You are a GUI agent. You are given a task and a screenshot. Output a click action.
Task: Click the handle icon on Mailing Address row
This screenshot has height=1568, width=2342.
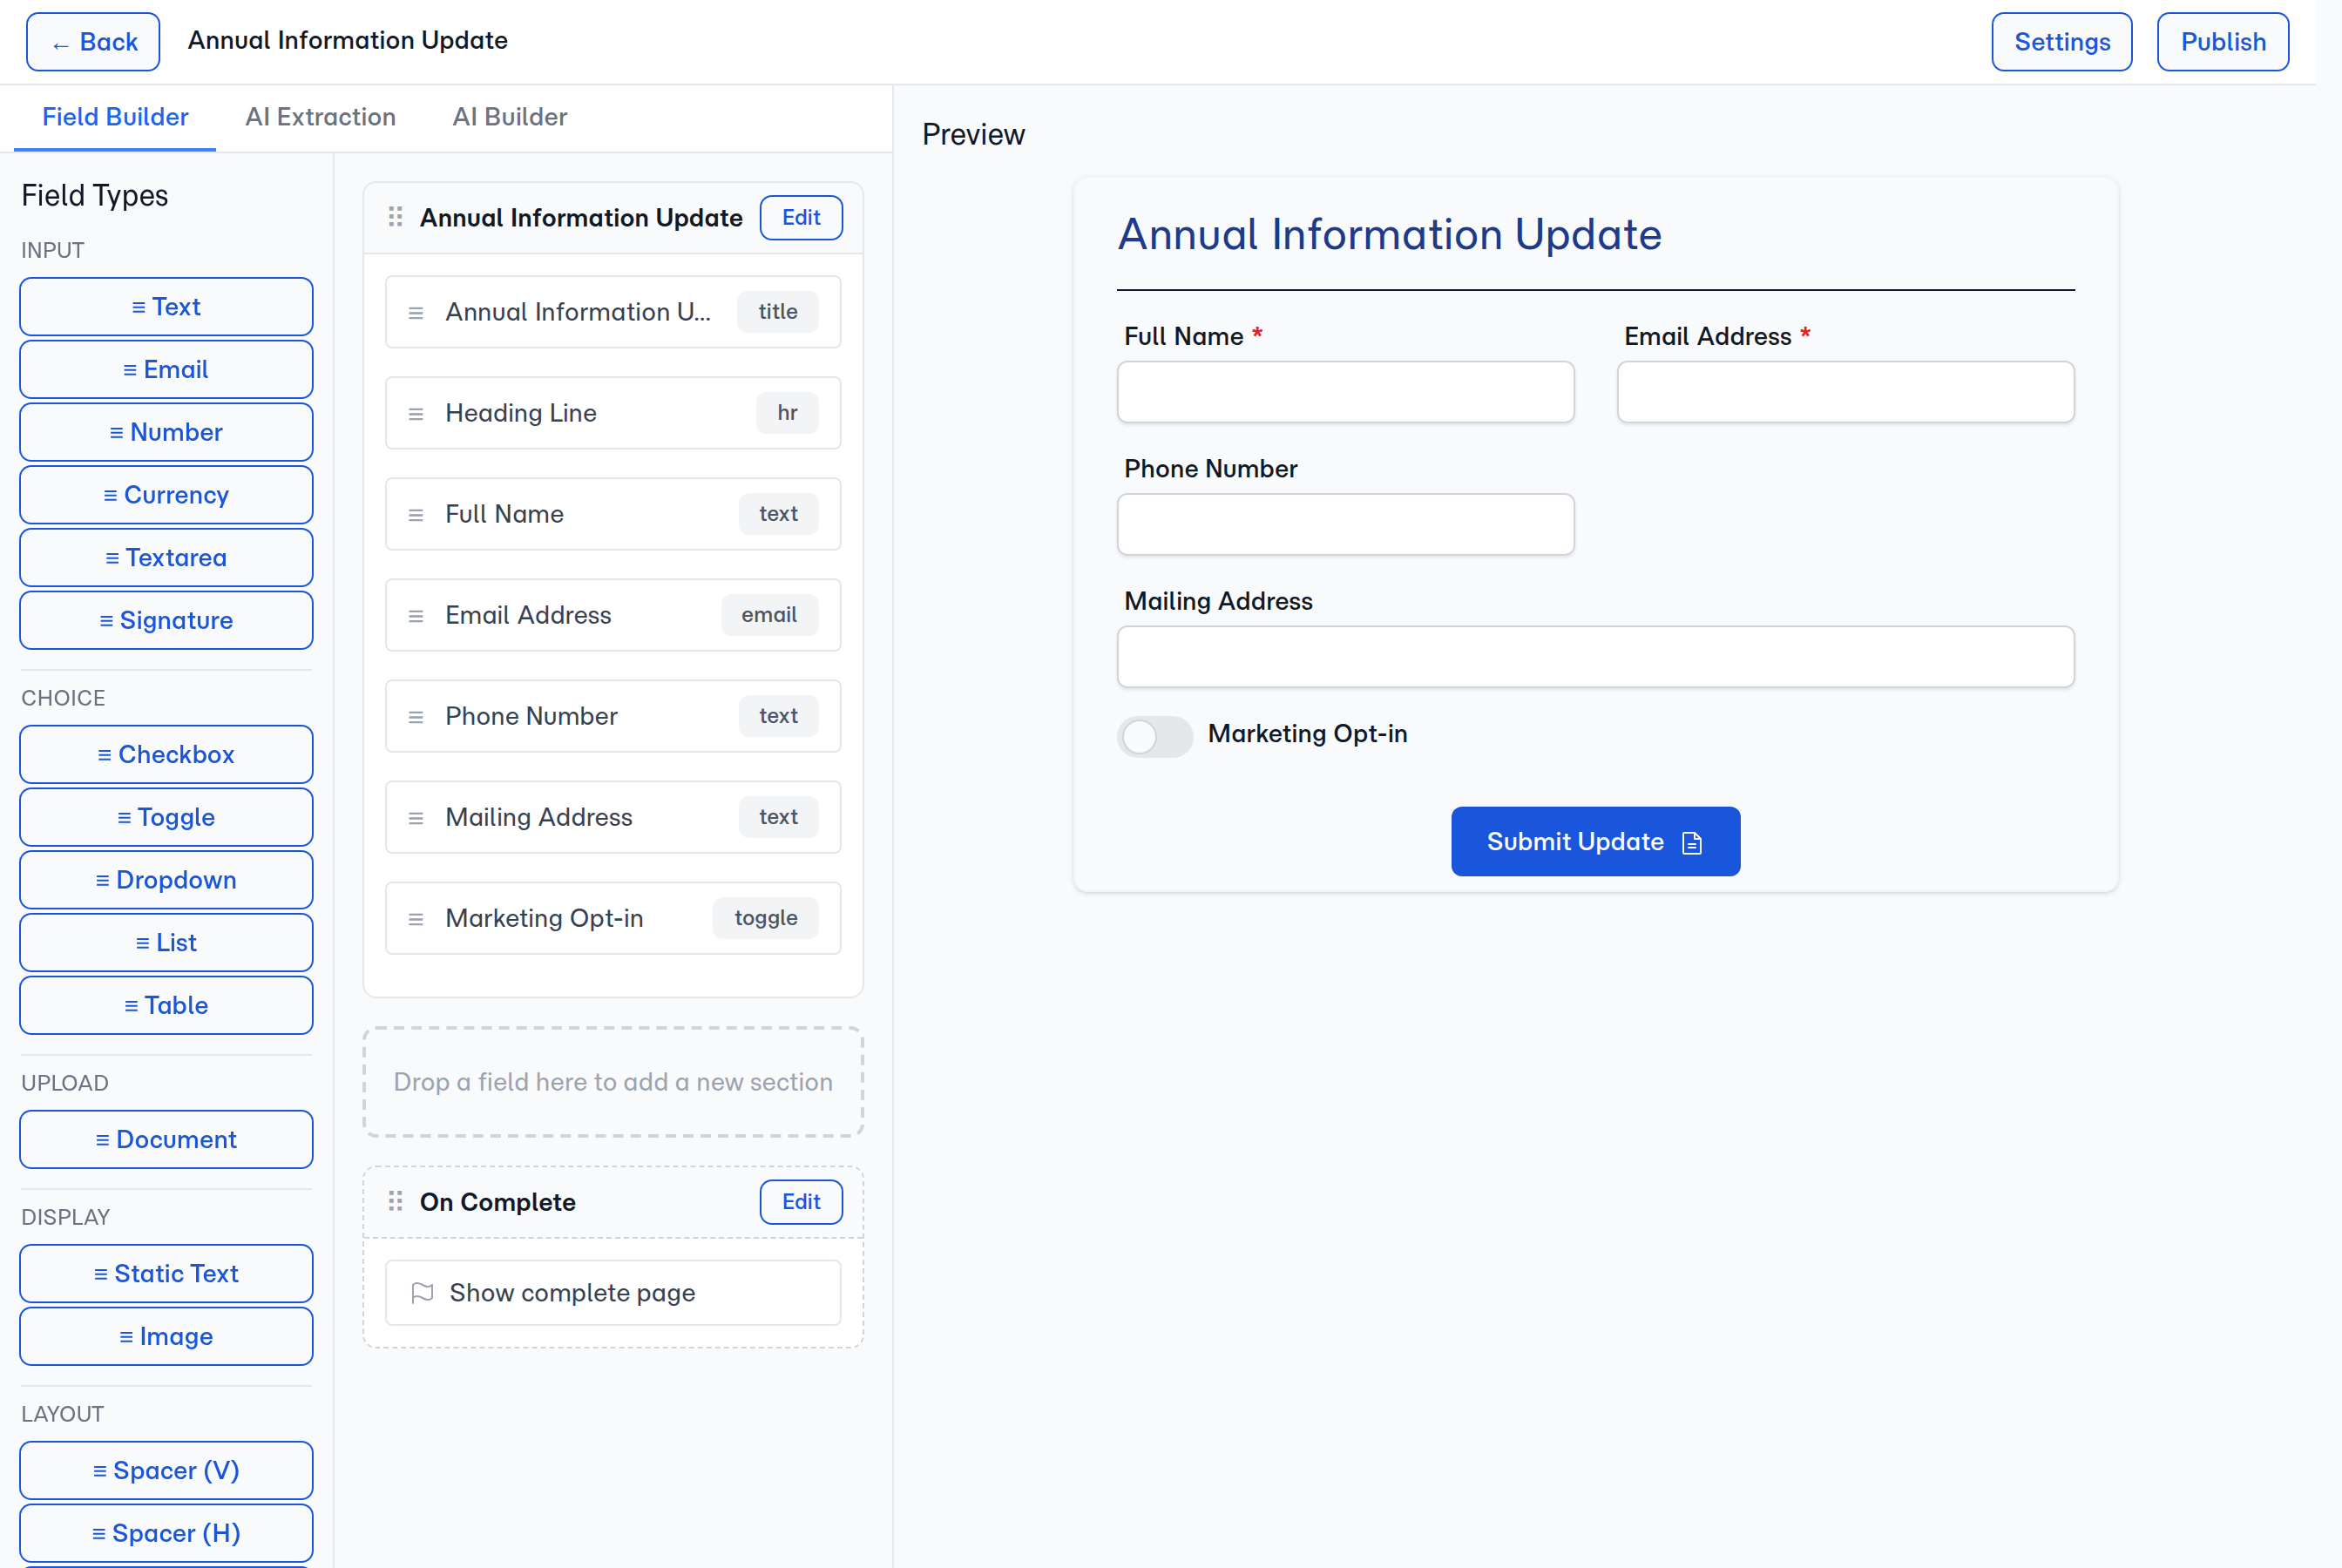[416, 818]
